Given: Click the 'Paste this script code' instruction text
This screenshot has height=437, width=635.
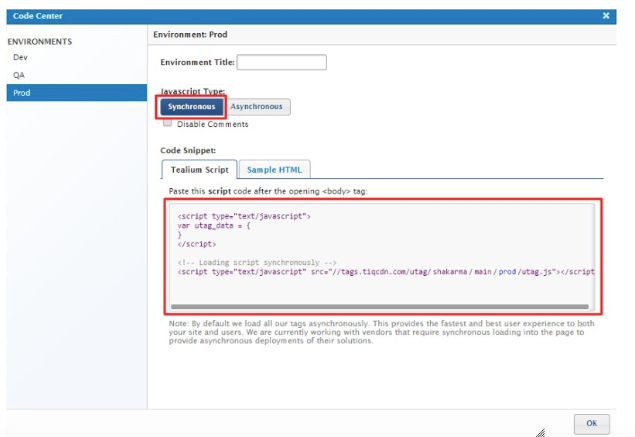Looking at the screenshot, I should click(268, 191).
